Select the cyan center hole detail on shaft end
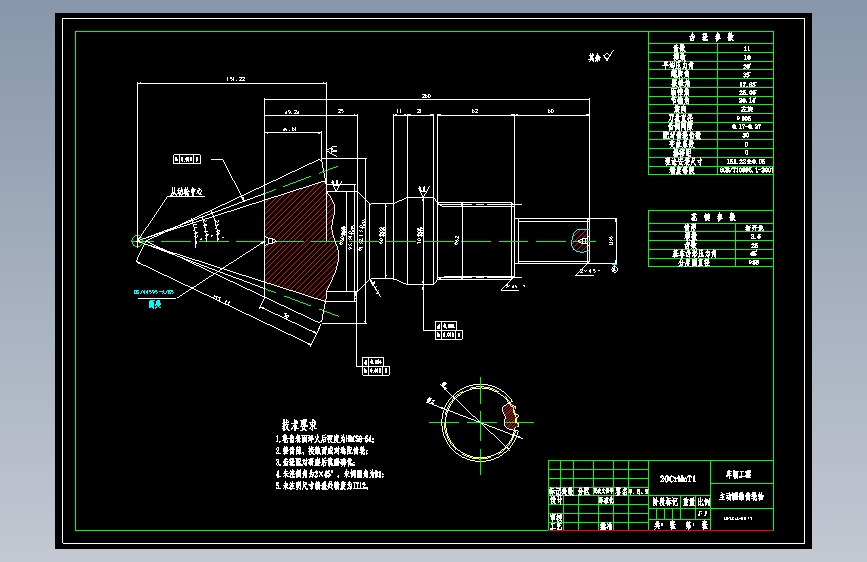 point(580,241)
